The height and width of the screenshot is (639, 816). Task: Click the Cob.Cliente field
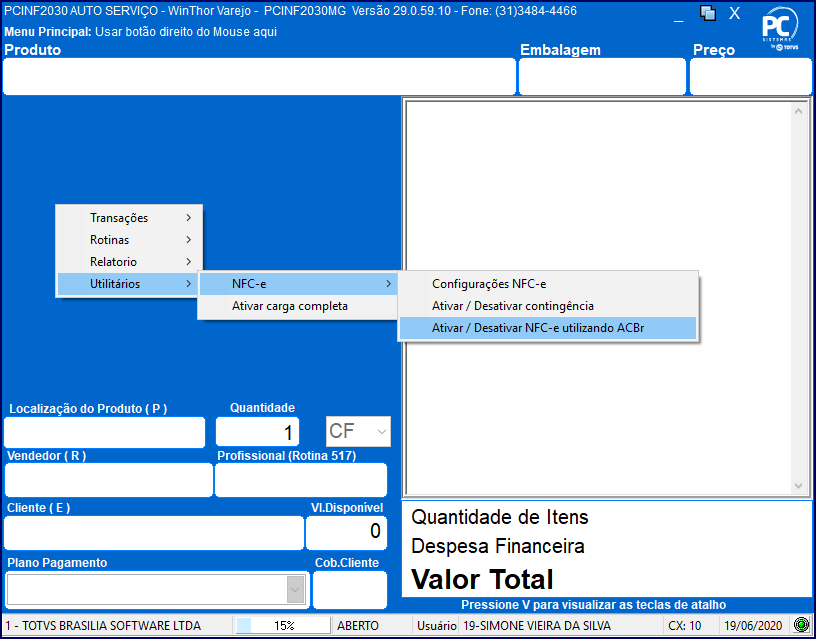(350, 590)
